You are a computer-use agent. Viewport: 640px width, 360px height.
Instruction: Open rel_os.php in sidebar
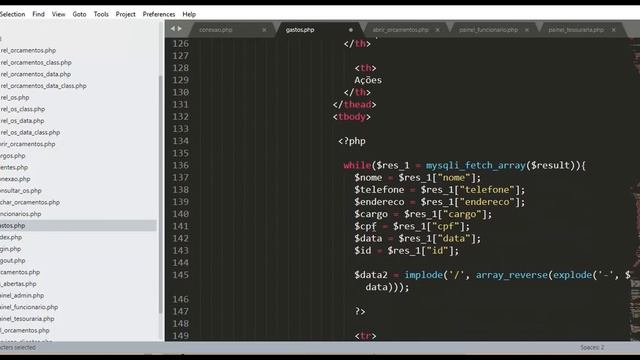point(15,98)
